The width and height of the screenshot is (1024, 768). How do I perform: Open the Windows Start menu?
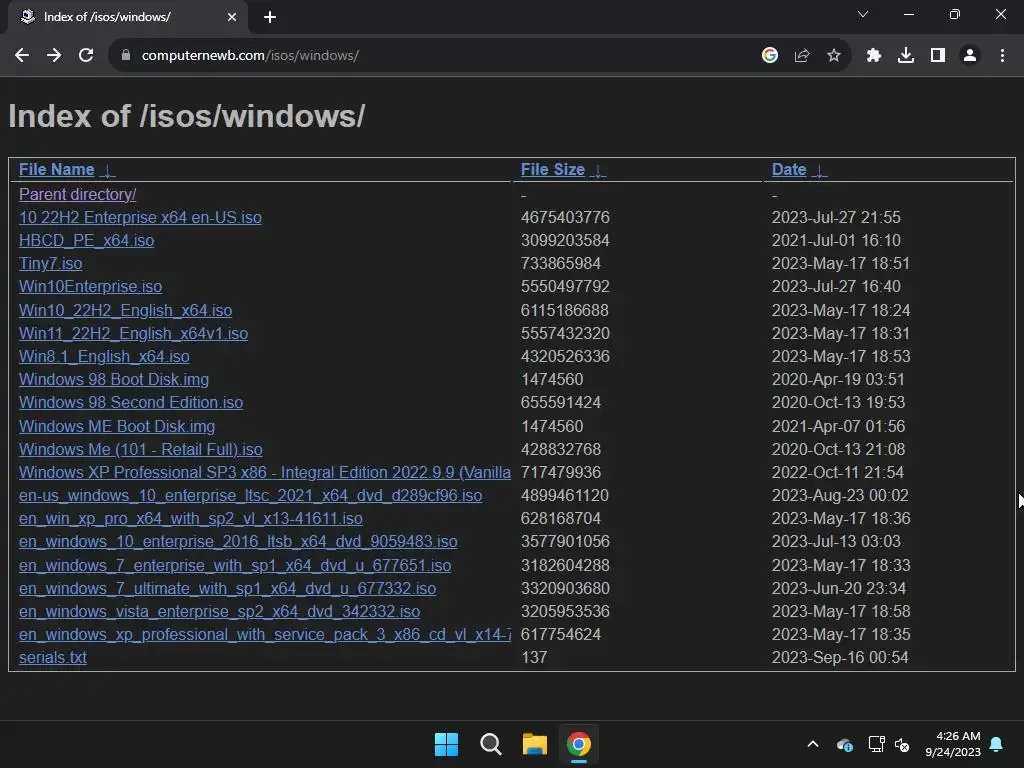coord(447,744)
